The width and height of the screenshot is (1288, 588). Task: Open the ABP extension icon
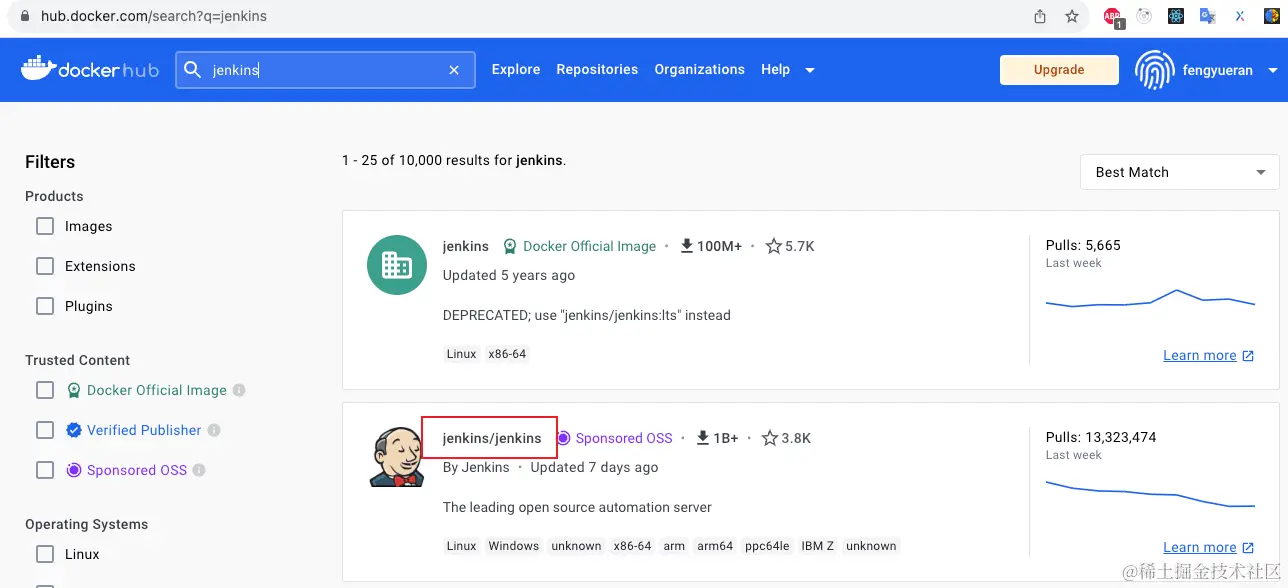(x=1113, y=17)
